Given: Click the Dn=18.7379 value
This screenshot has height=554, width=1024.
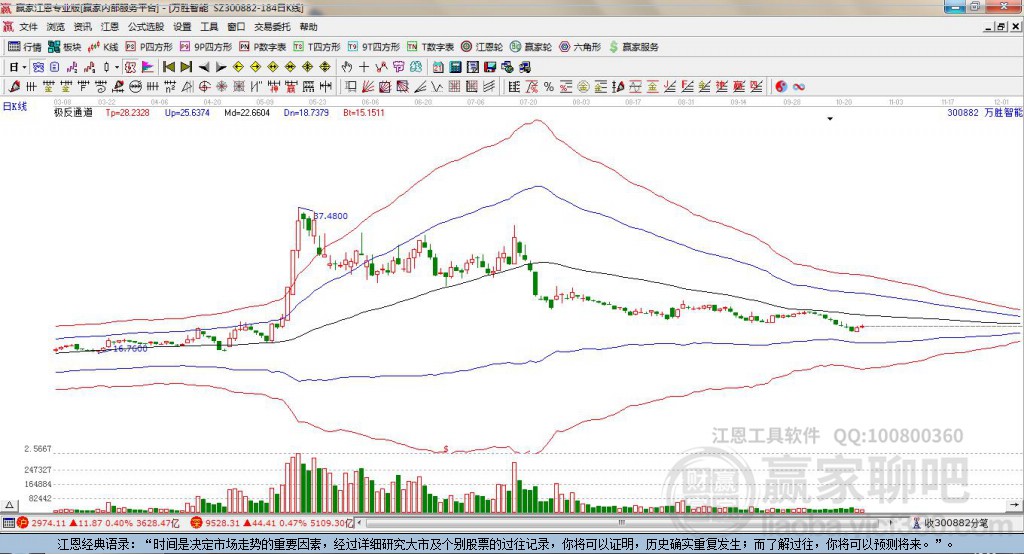Looking at the screenshot, I should (x=306, y=112).
